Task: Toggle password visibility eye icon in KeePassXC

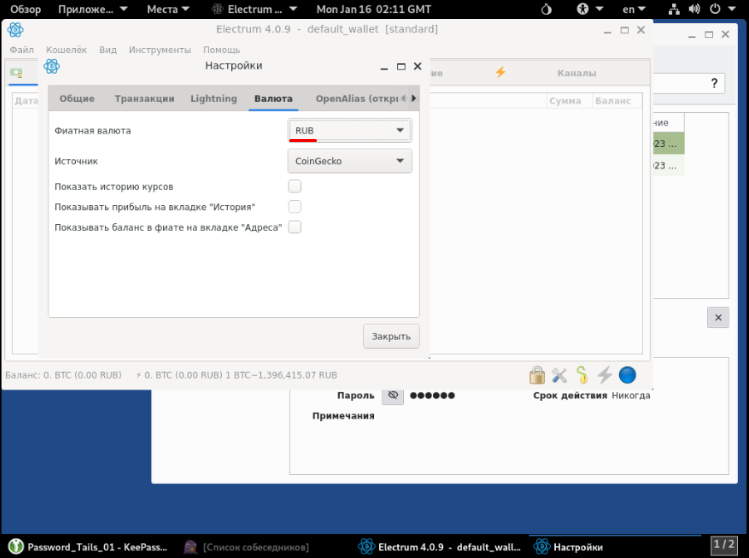Action: click(393, 395)
